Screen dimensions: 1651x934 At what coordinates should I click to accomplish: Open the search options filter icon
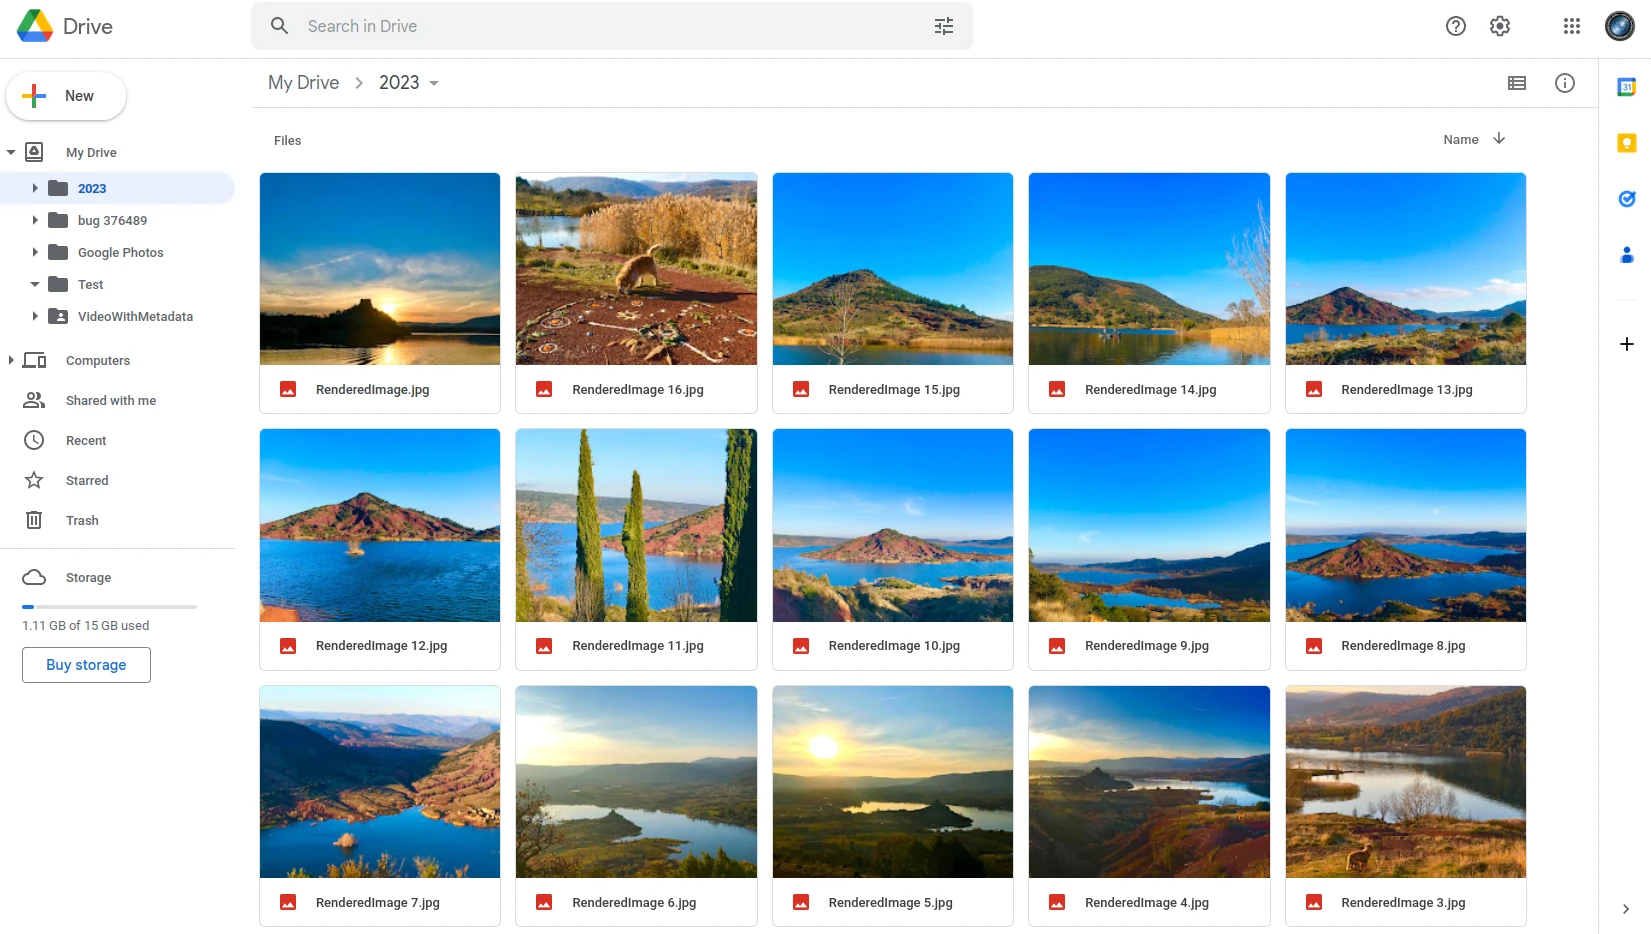[943, 26]
